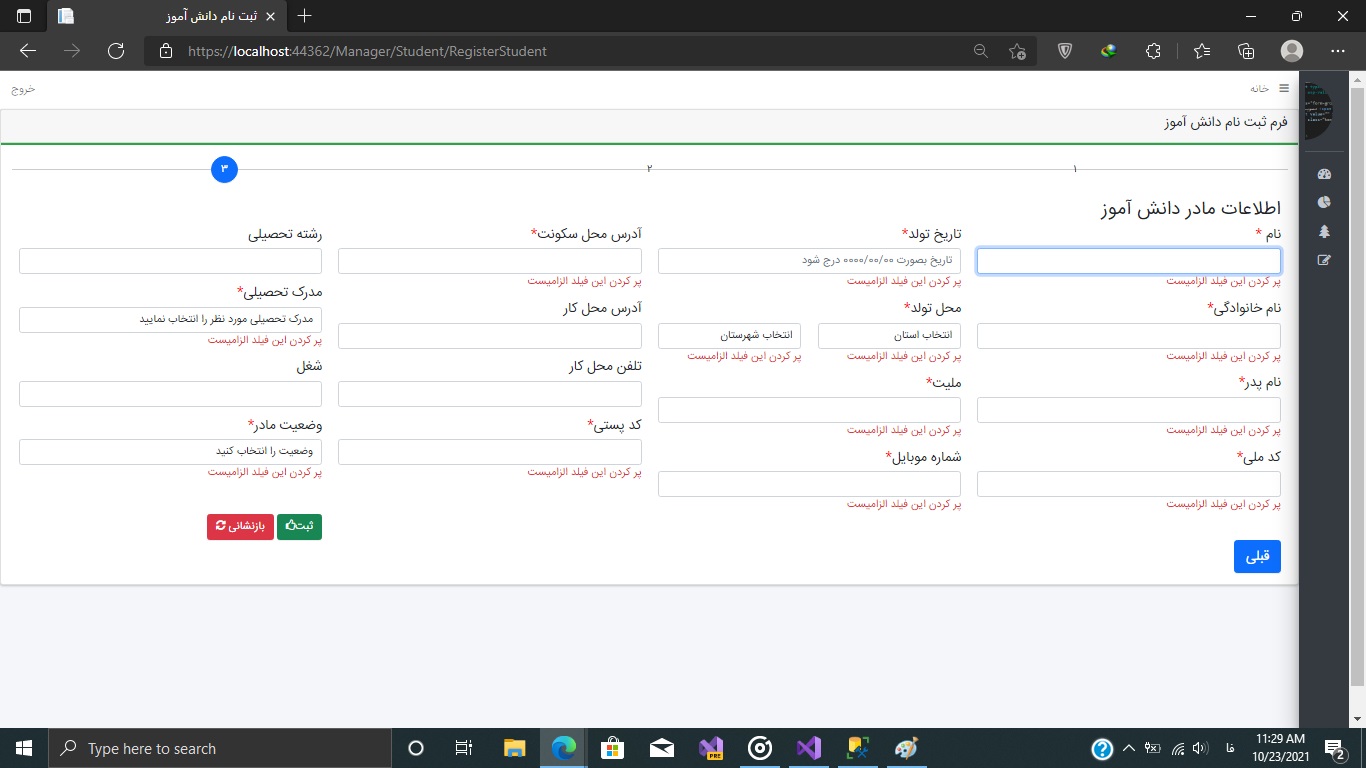Click the رشته تحصیلی field of study input
Screen dimensions: 1366x768
pos(170,261)
